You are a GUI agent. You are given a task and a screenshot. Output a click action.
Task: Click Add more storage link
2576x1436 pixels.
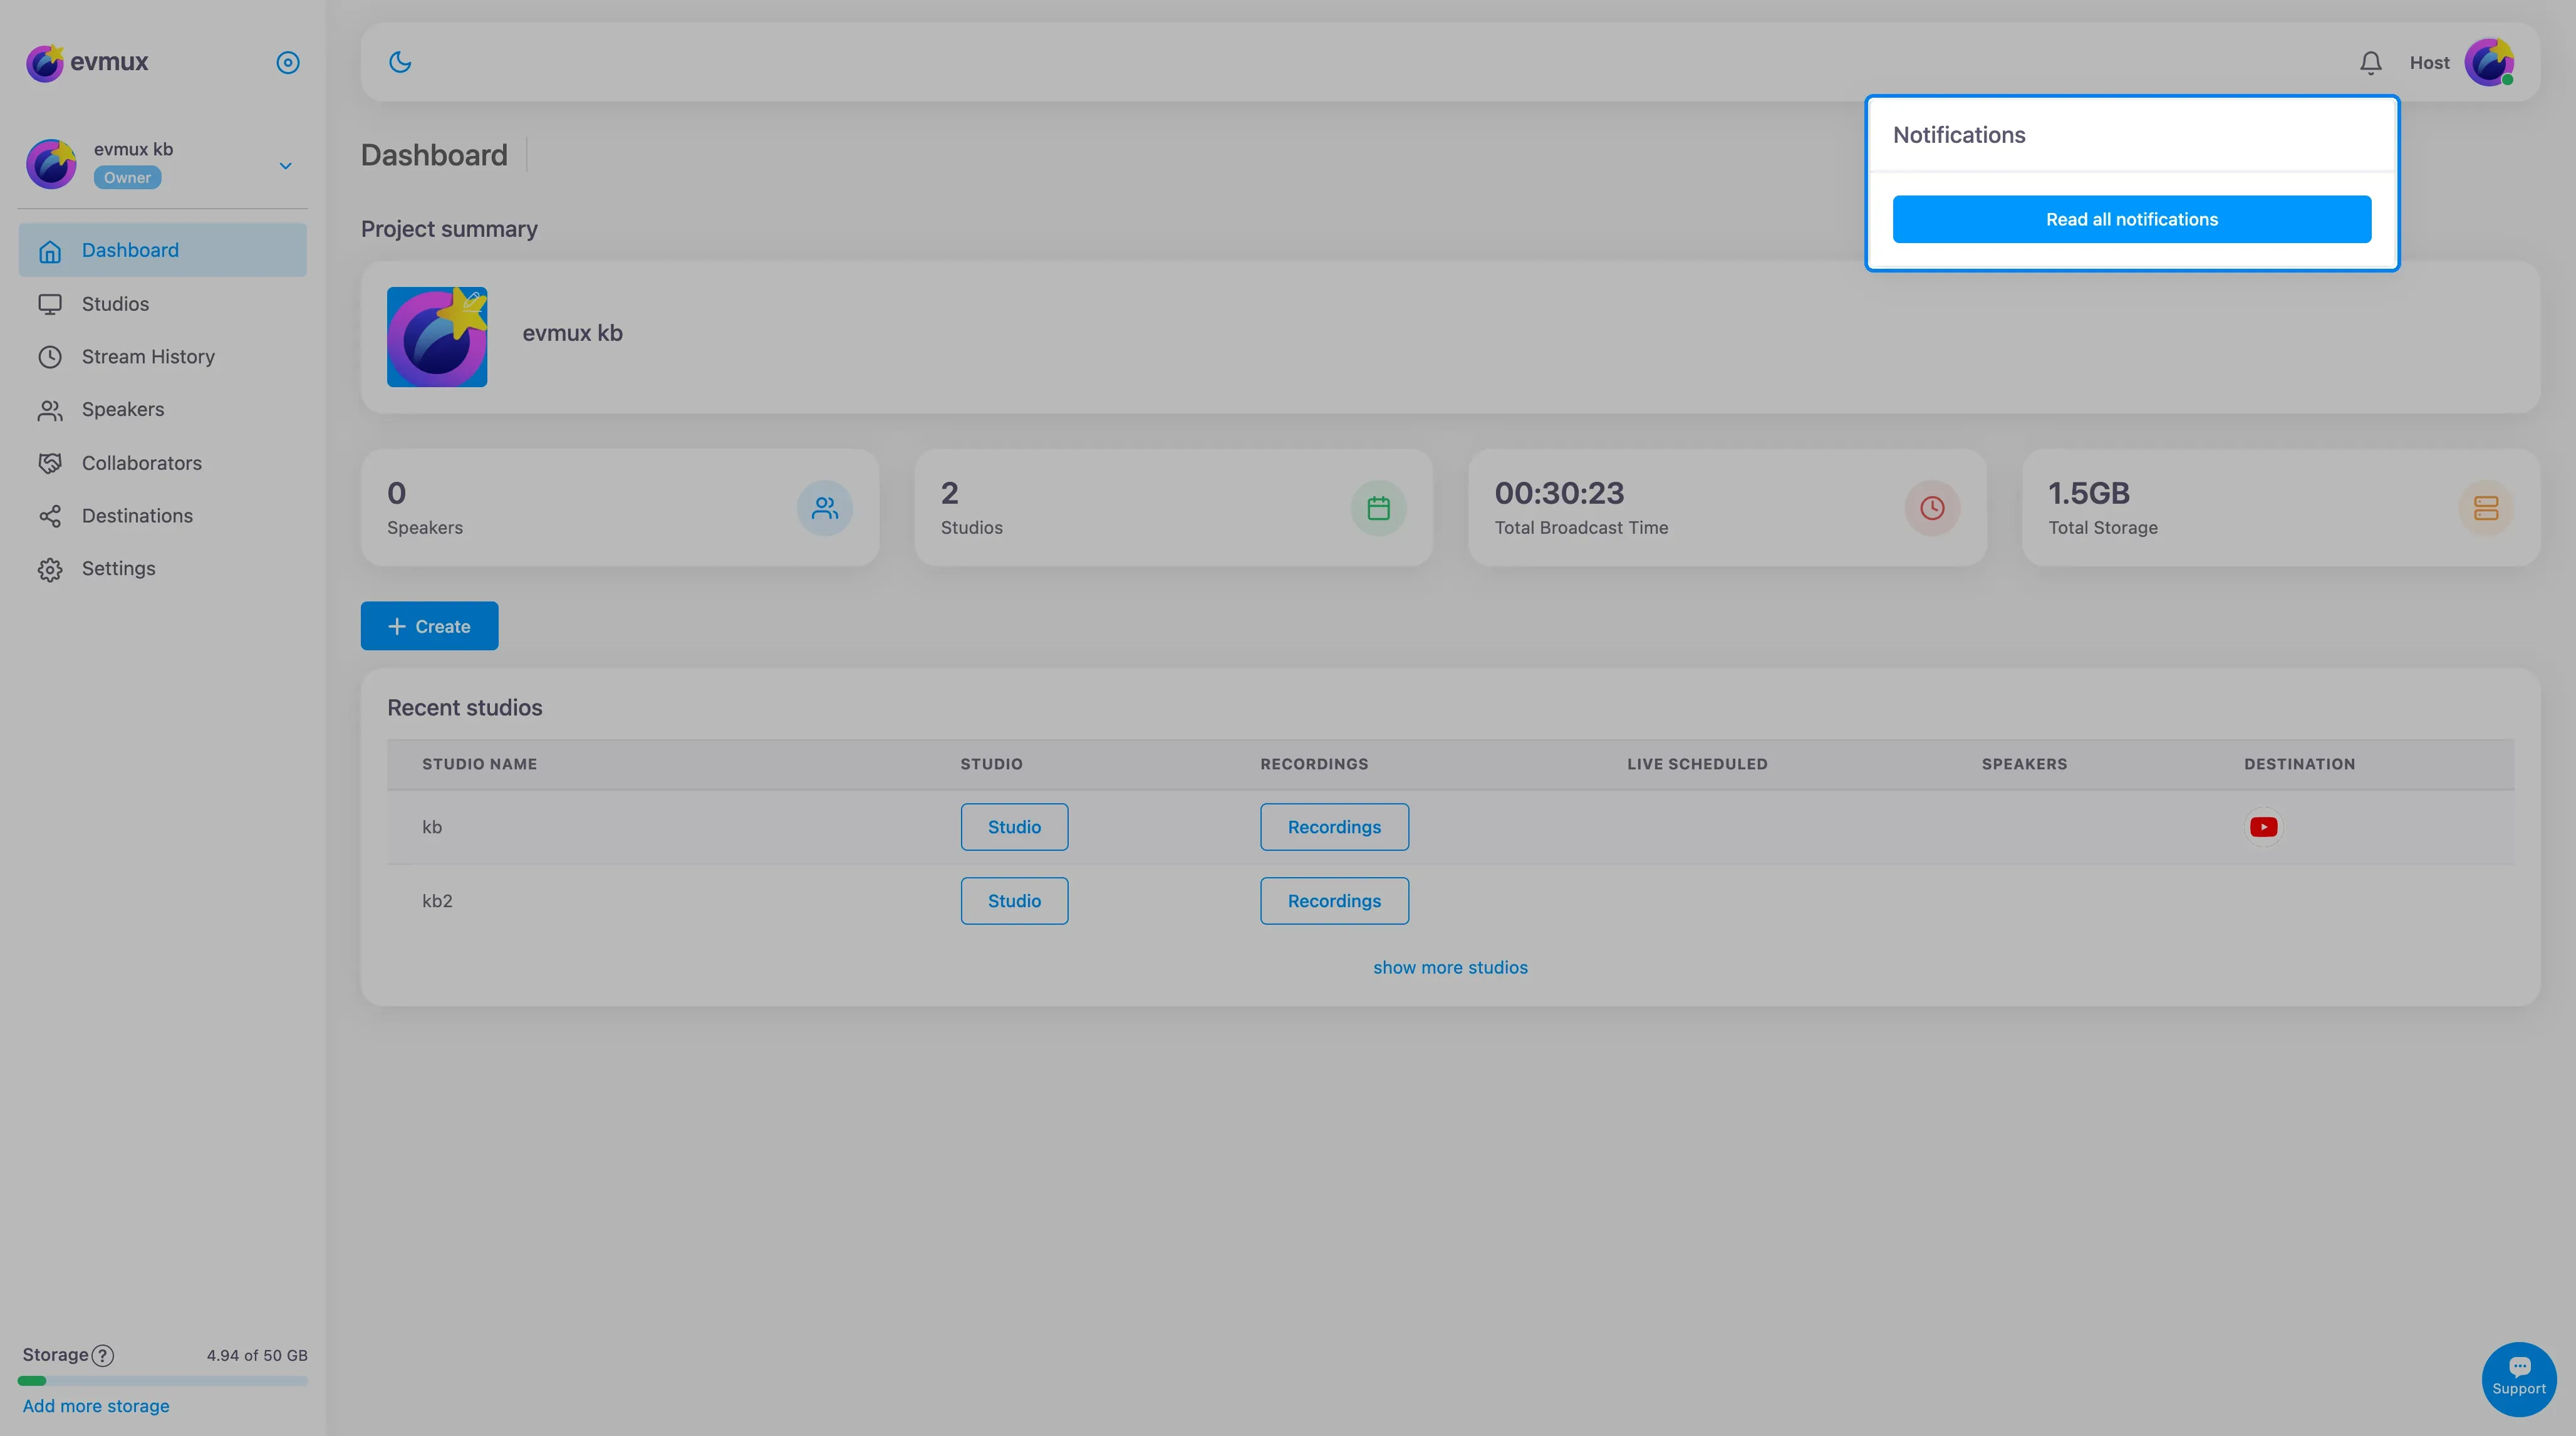click(x=96, y=1406)
